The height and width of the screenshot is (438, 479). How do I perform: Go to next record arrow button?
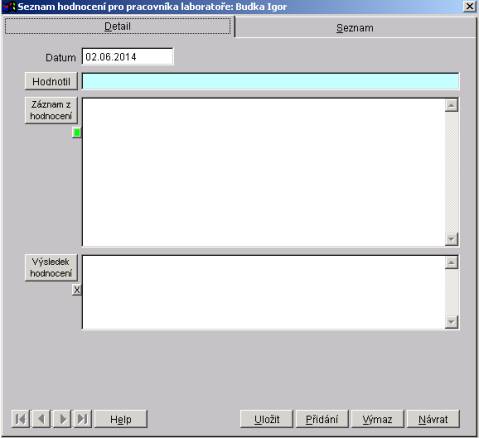click(62, 419)
